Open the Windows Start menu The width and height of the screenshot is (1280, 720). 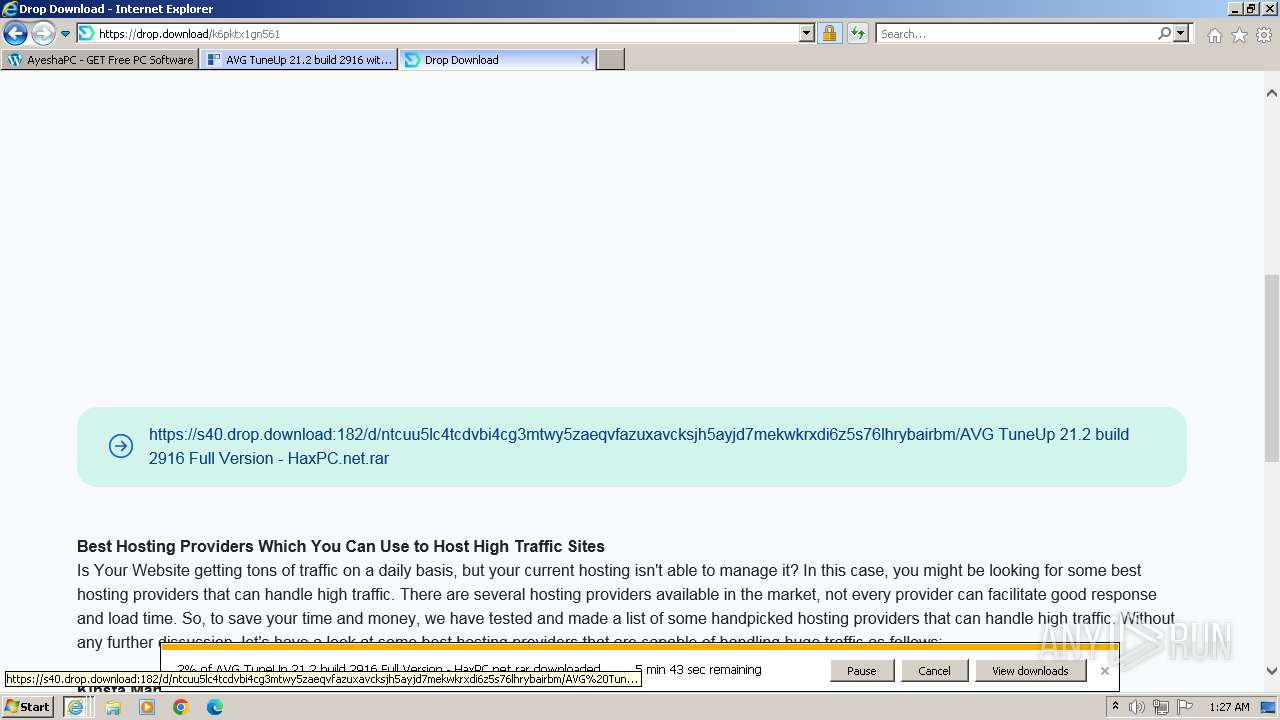click(28, 707)
